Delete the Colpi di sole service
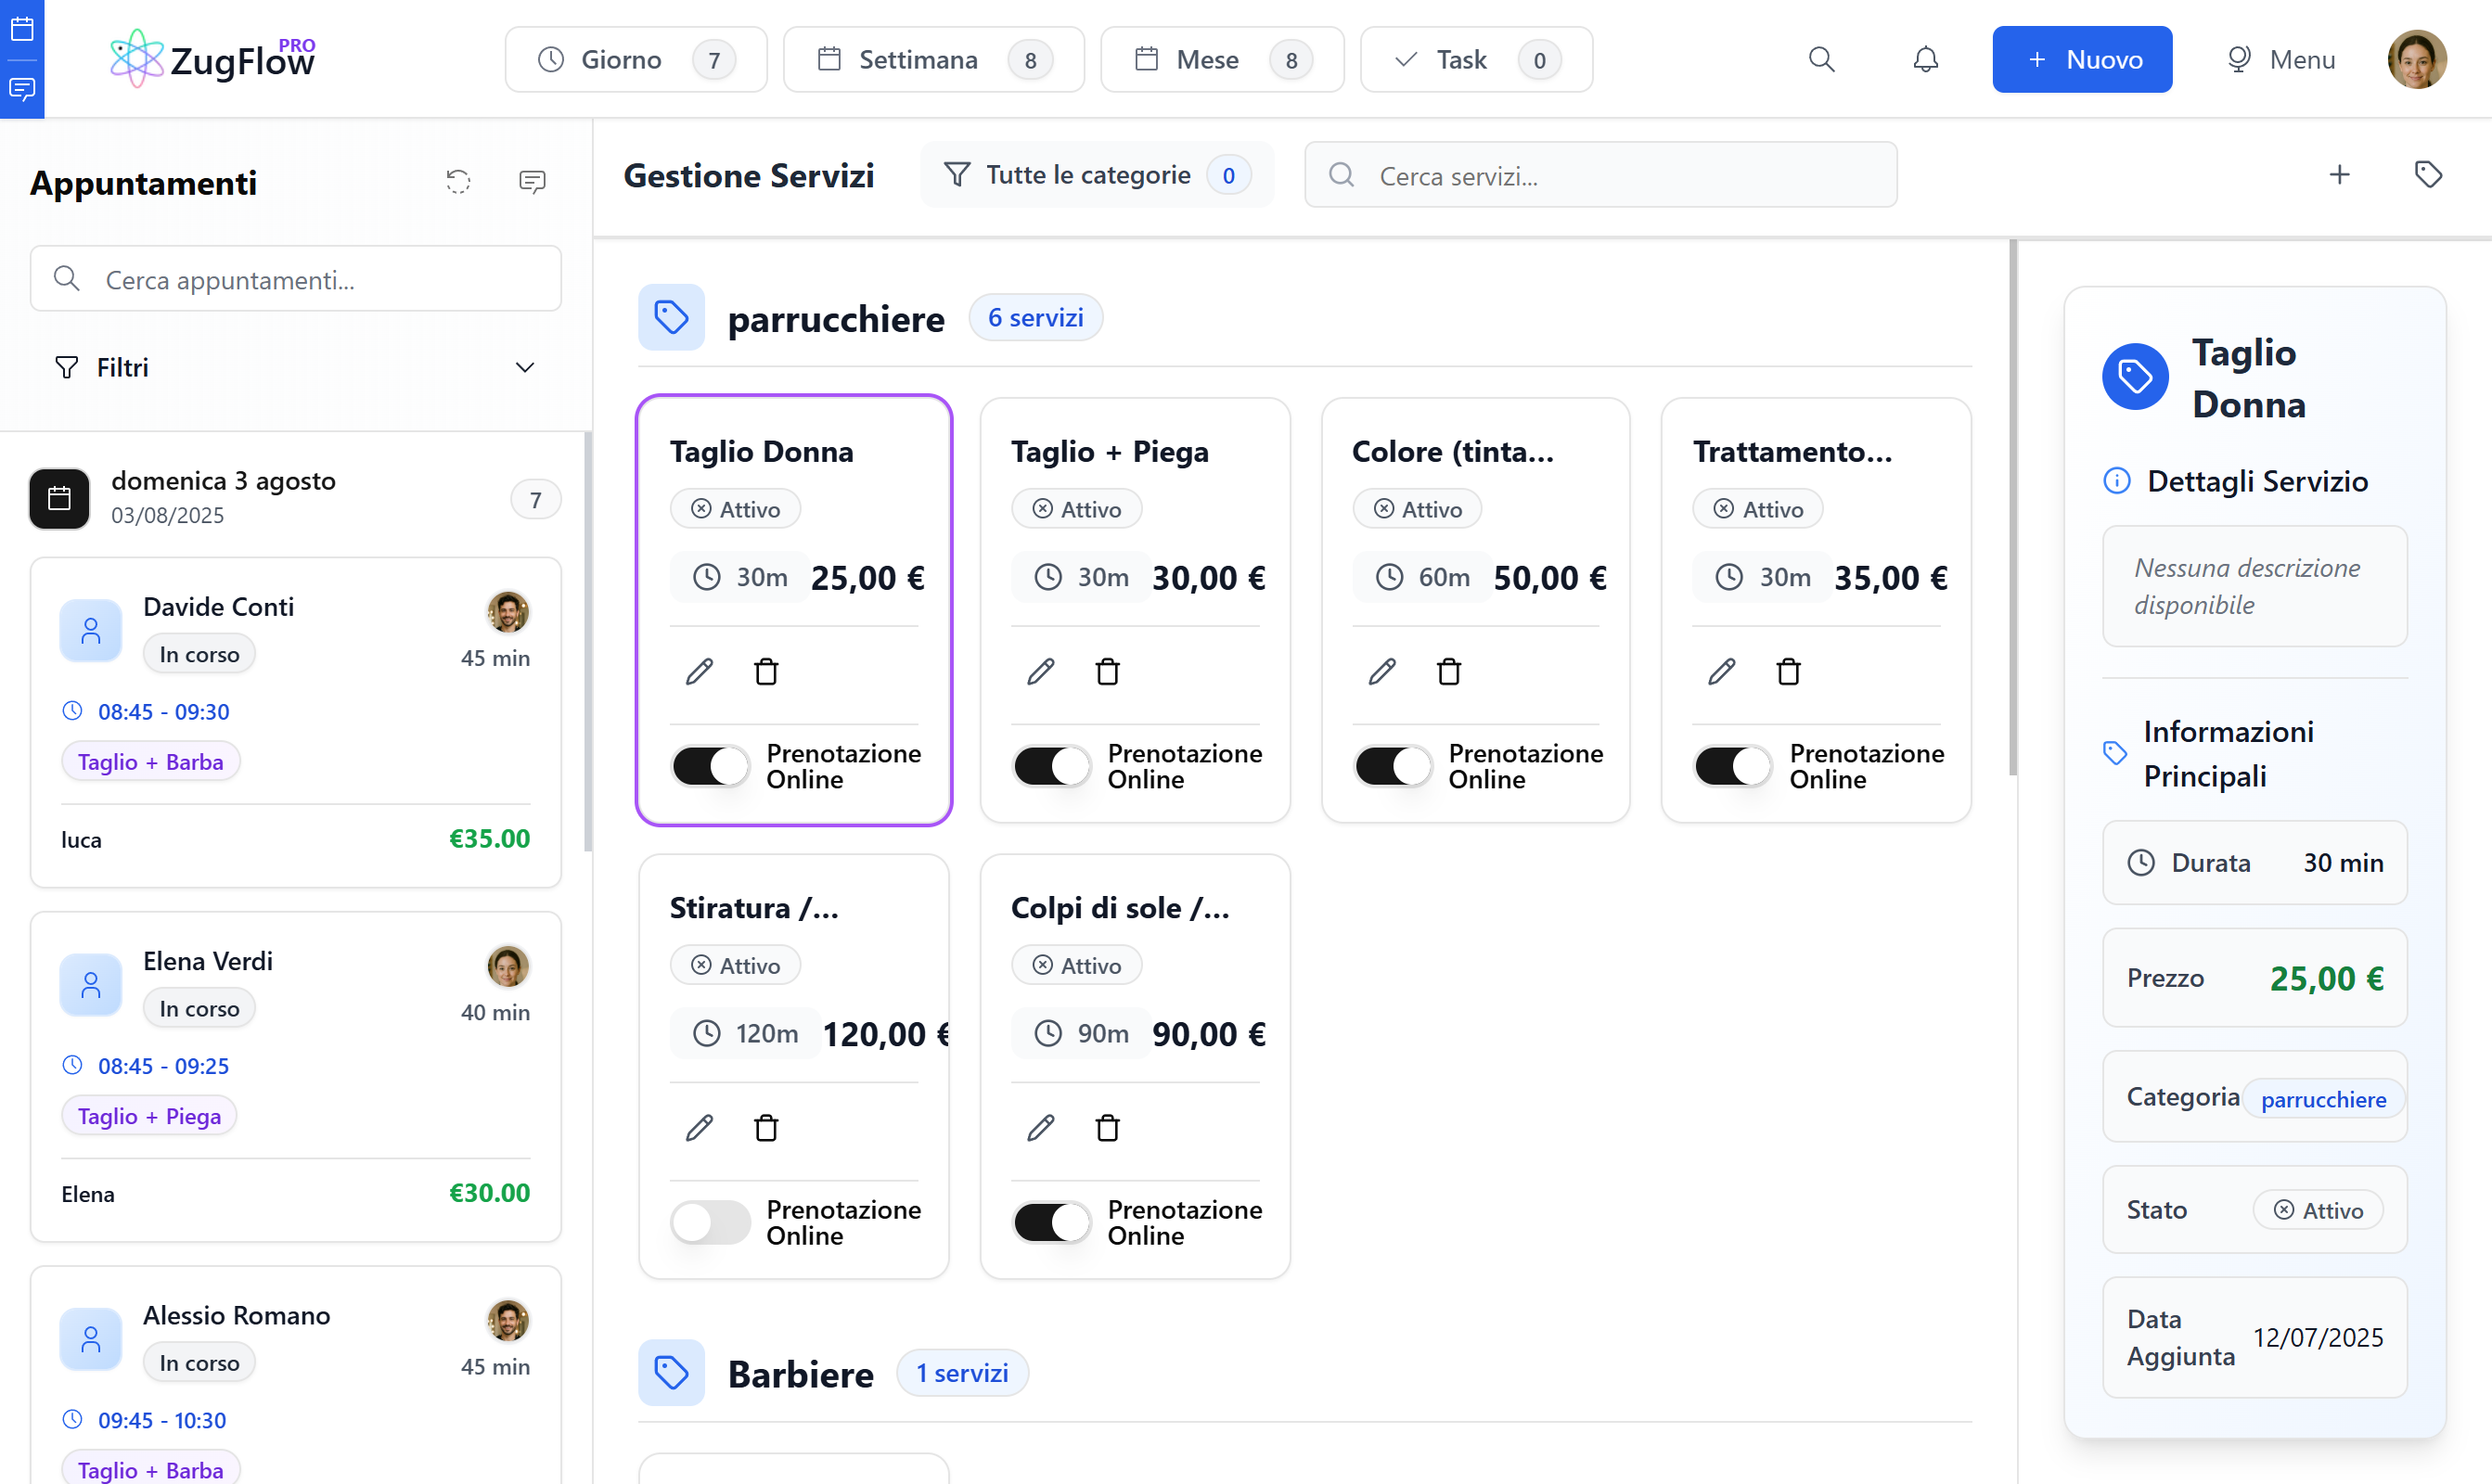 point(1107,1128)
